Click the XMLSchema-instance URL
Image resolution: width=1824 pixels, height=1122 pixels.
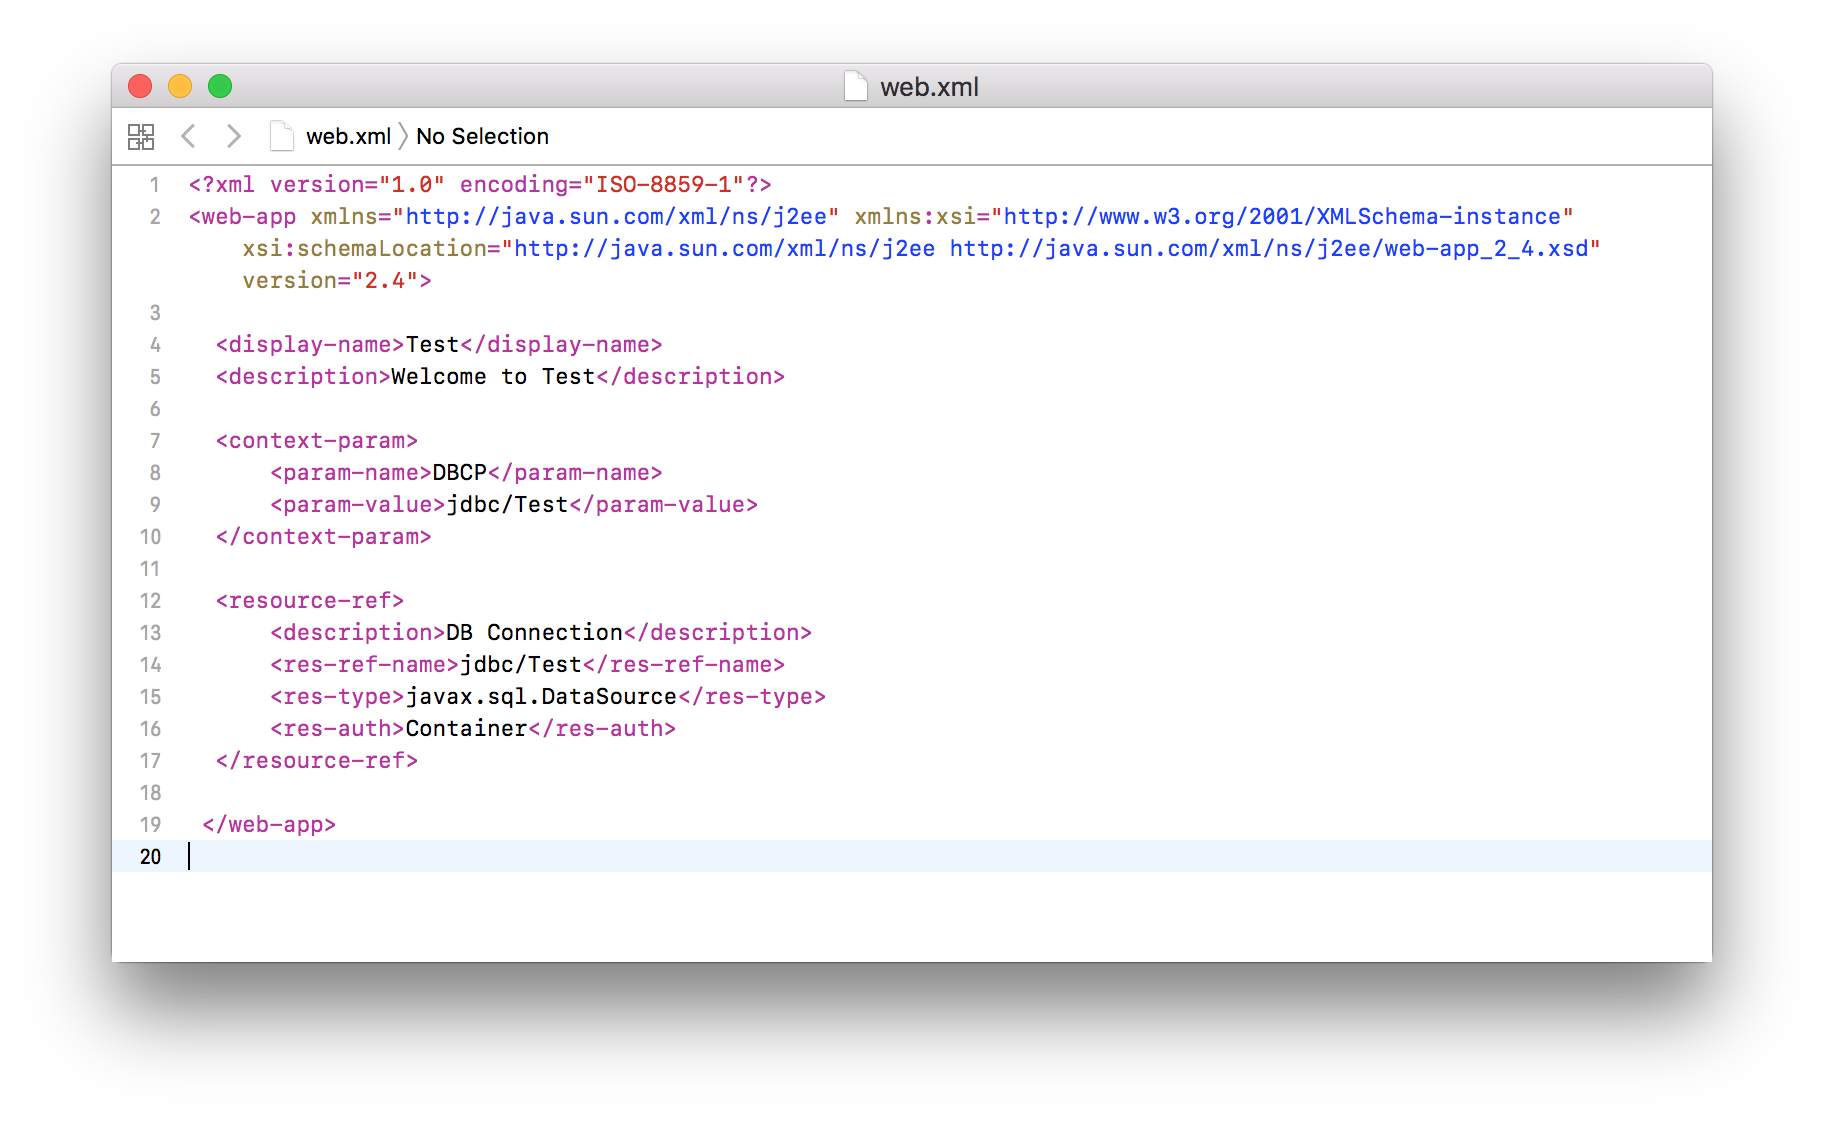pyautogui.click(x=1282, y=217)
